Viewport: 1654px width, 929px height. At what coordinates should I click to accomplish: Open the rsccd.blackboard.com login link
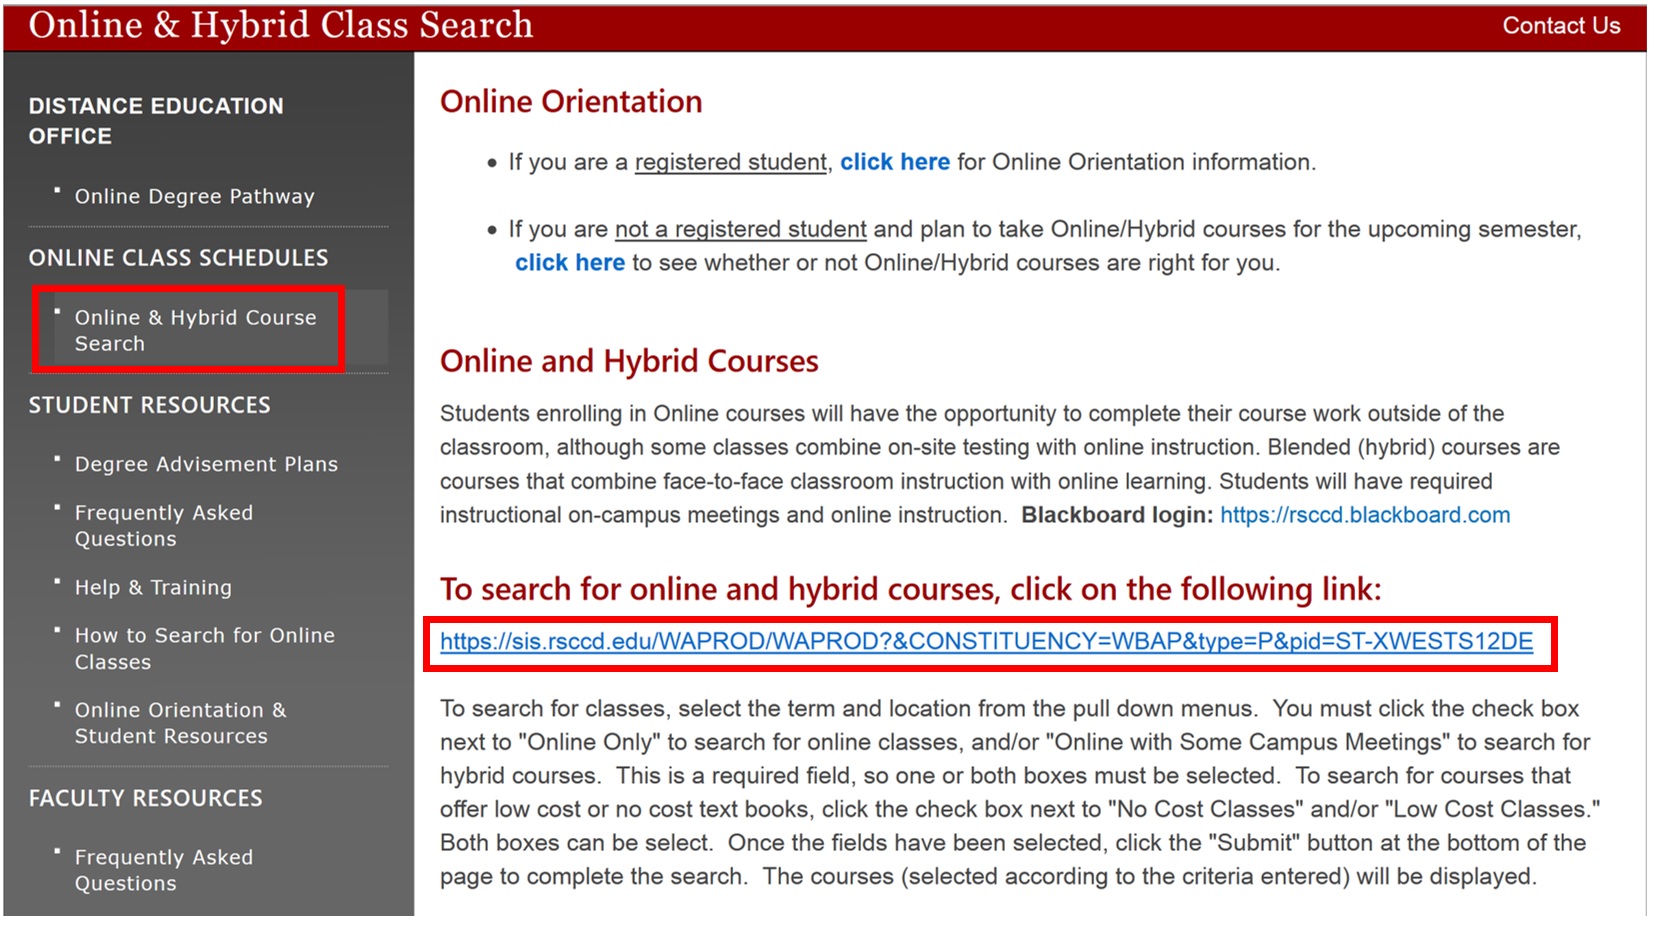(x=1364, y=515)
